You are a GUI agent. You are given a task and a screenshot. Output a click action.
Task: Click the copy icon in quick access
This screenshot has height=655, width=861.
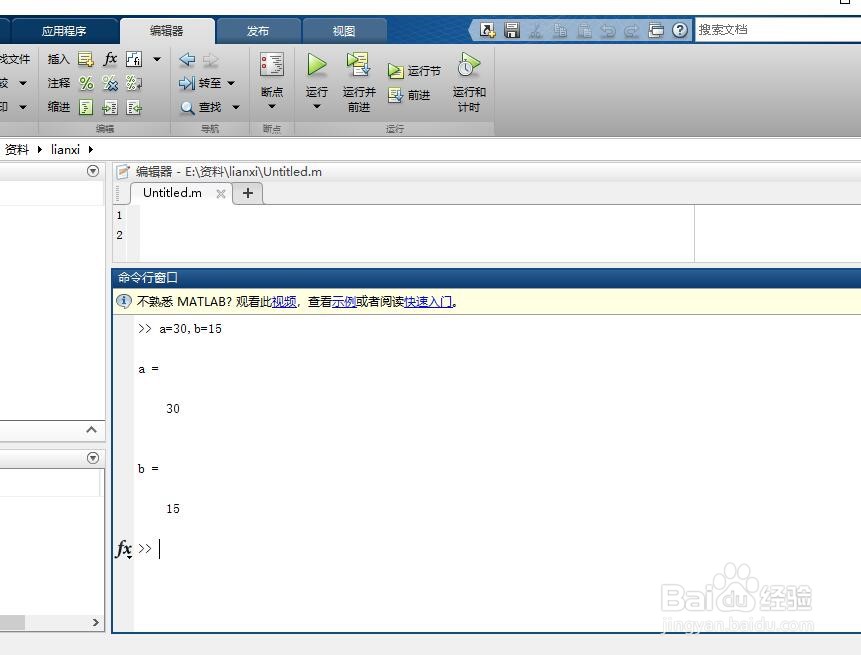click(560, 30)
